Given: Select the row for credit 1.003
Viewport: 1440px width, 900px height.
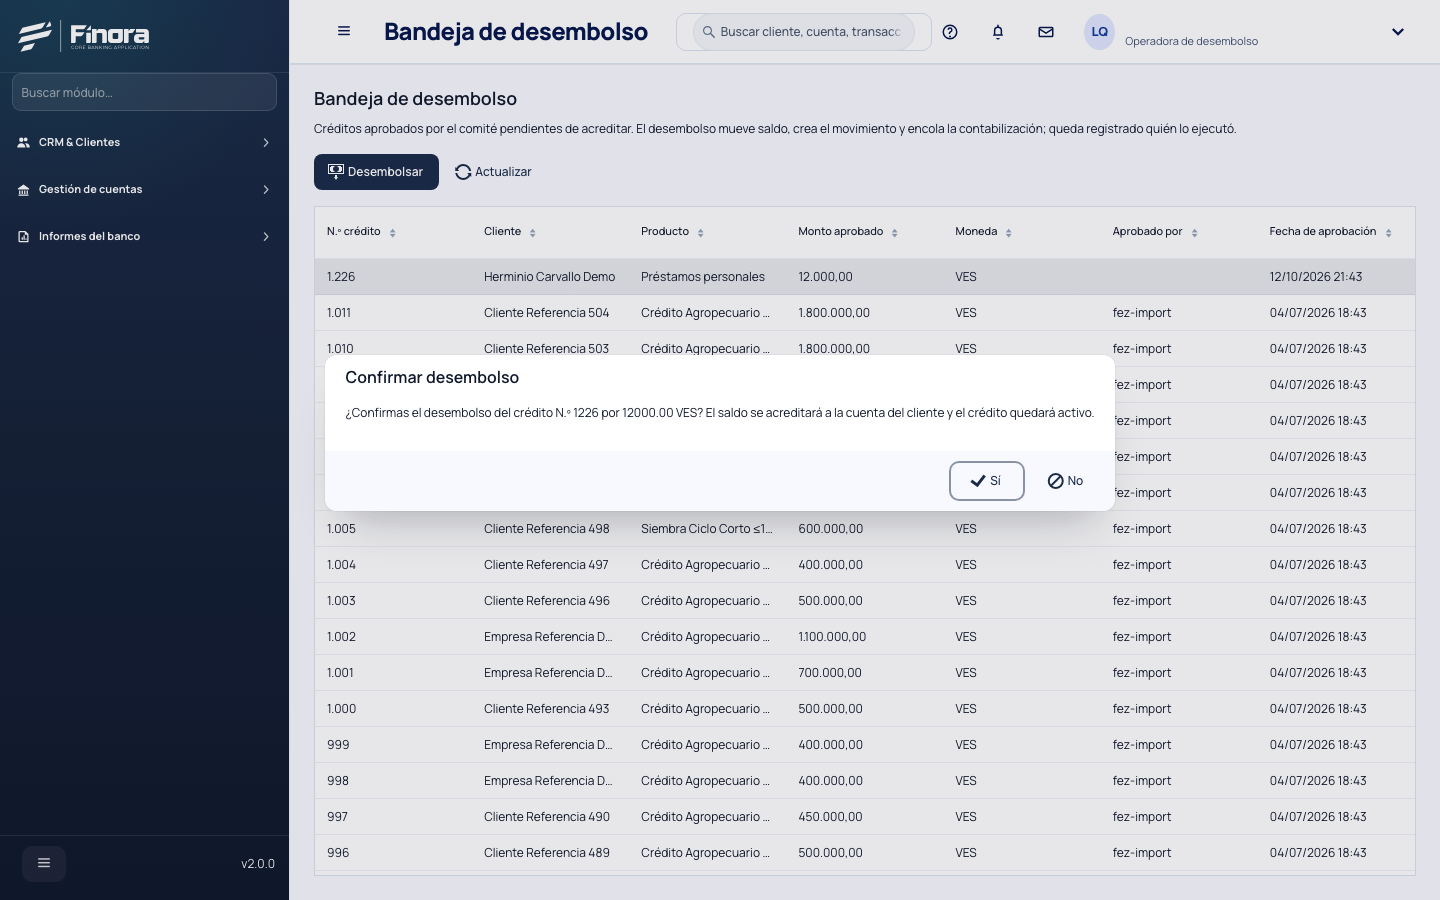Looking at the screenshot, I should [x=865, y=601].
